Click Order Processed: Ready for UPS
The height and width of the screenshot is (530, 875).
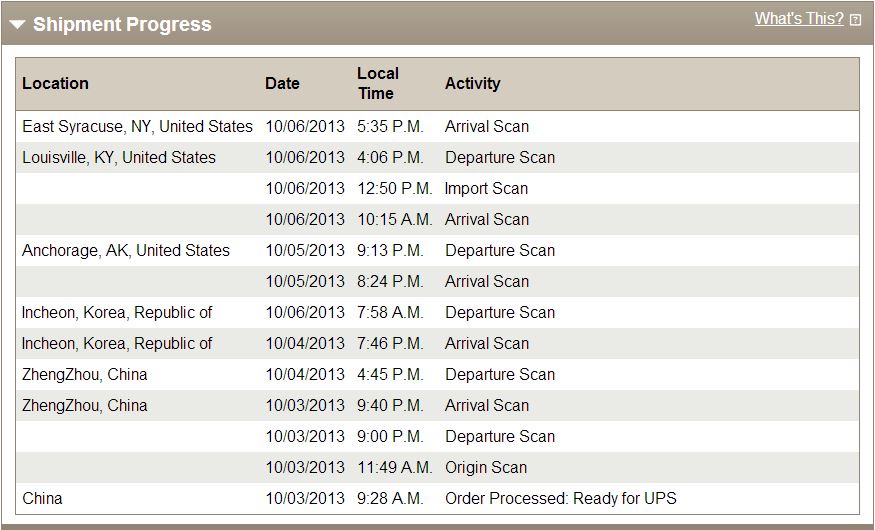pyautogui.click(x=561, y=498)
